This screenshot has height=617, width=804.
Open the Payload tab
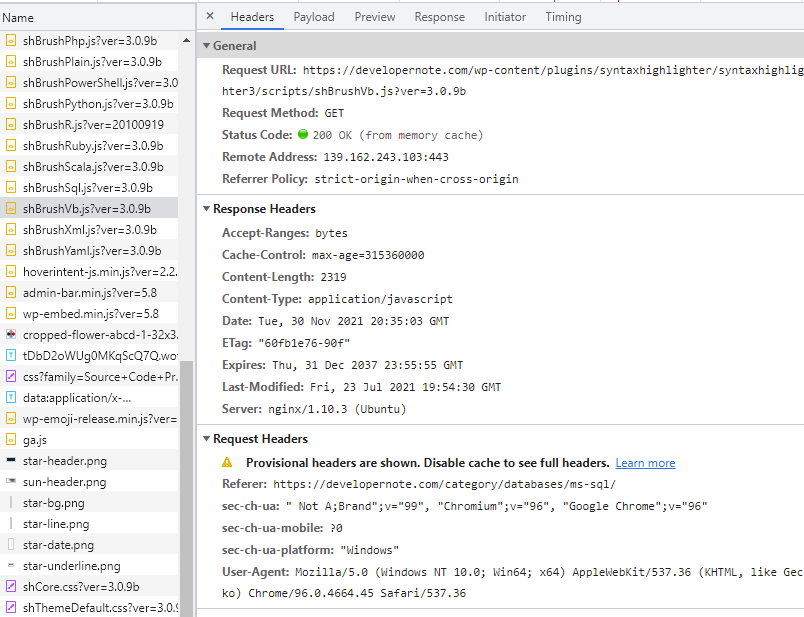314,17
